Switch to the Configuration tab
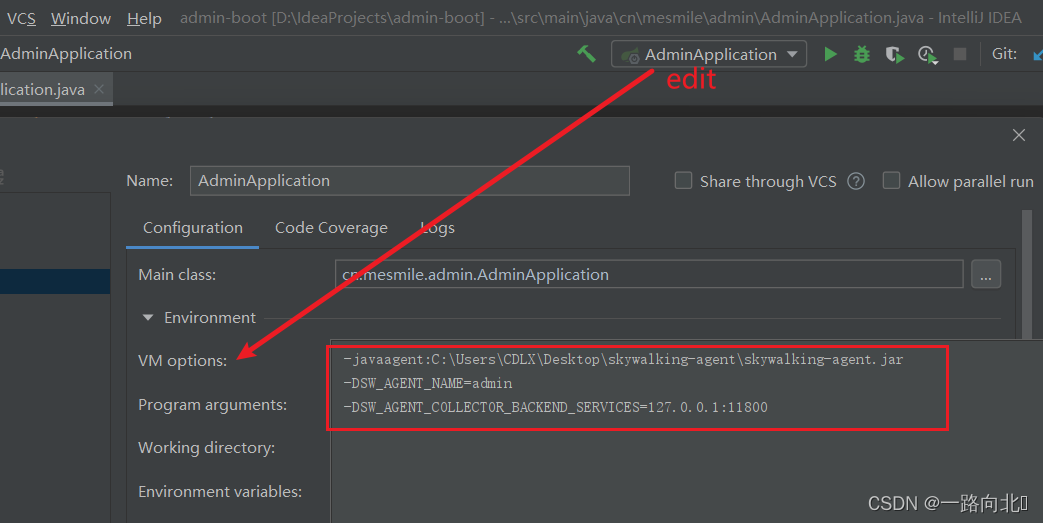Image resolution: width=1043 pixels, height=523 pixels. [193, 228]
